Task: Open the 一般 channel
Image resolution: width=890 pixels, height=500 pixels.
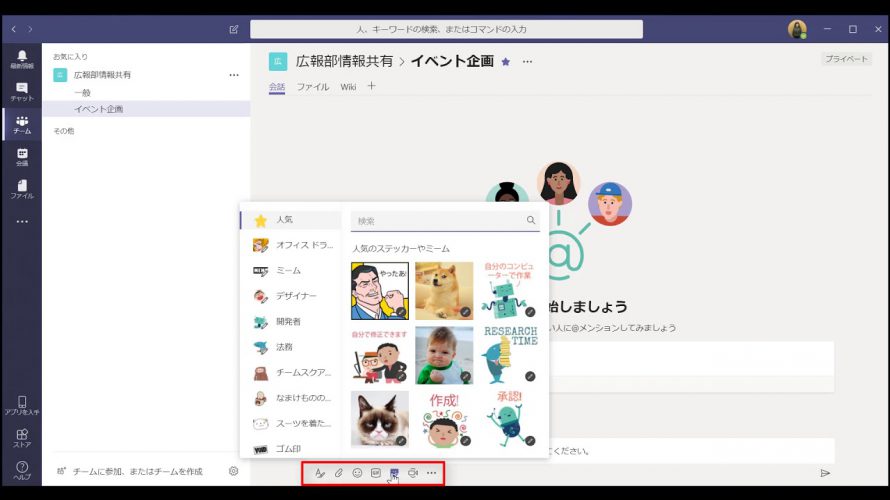Action: coord(82,93)
